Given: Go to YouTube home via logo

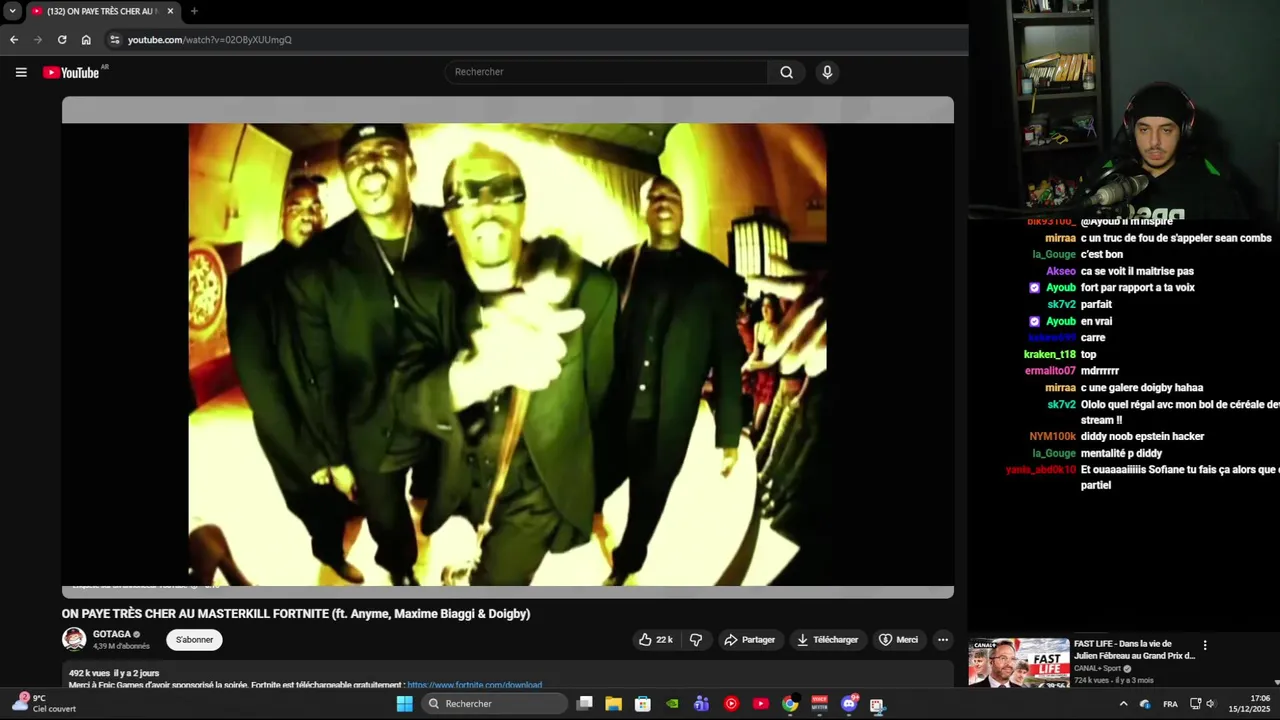Looking at the screenshot, I should [71, 72].
